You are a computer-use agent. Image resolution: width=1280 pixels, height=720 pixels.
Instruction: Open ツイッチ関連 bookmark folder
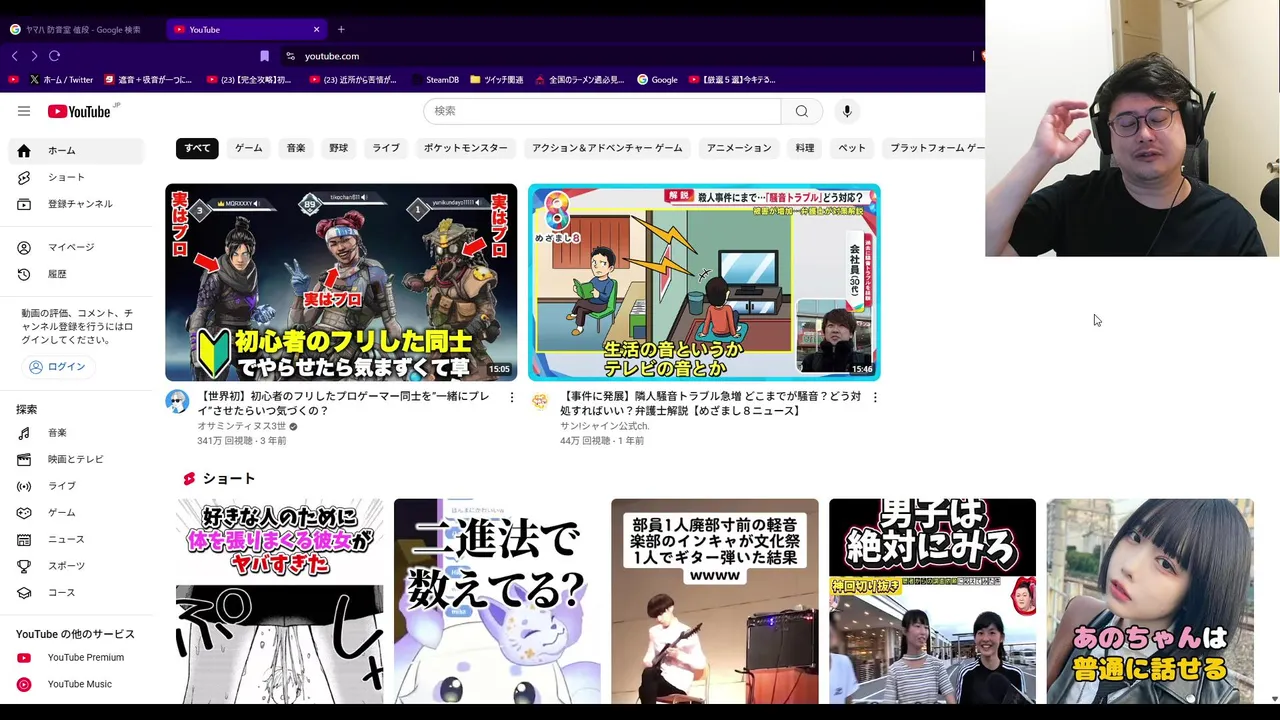tap(497, 80)
